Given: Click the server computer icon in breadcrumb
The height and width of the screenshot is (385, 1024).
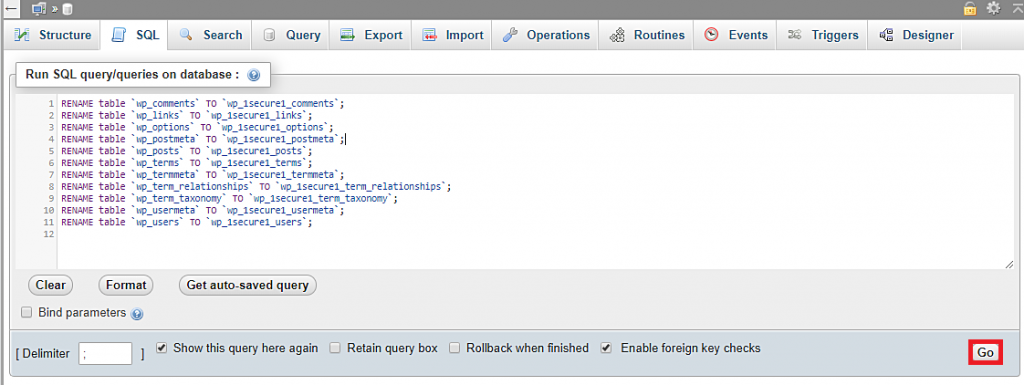Looking at the screenshot, I should 39,8.
